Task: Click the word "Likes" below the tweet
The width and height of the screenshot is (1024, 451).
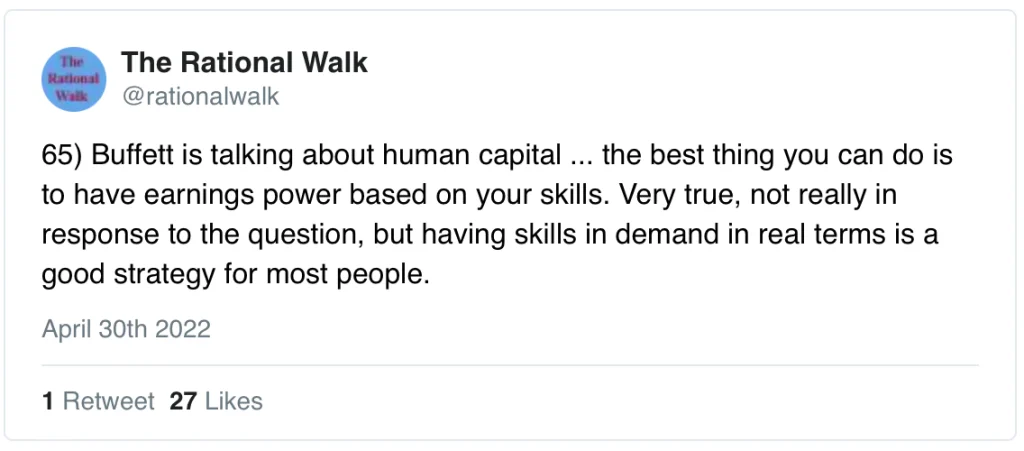Action: pos(233,402)
